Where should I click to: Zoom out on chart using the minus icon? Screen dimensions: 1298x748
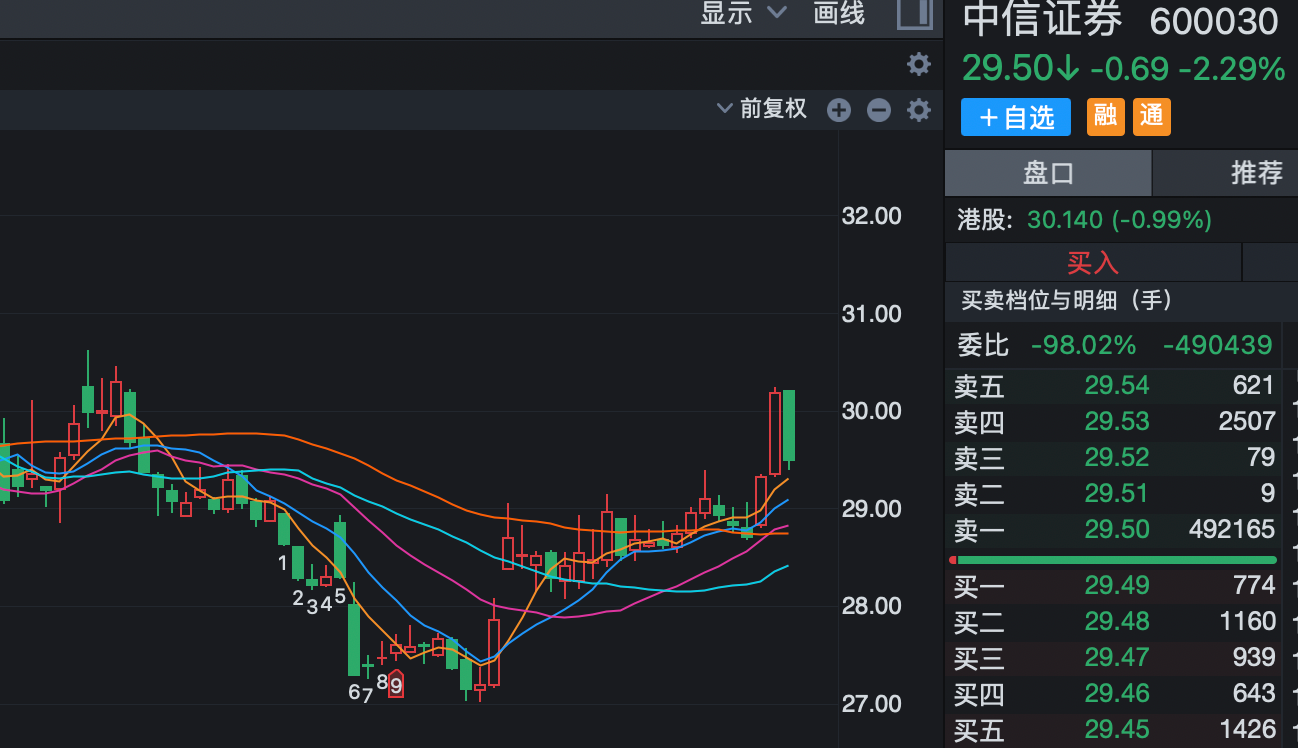click(x=878, y=110)
